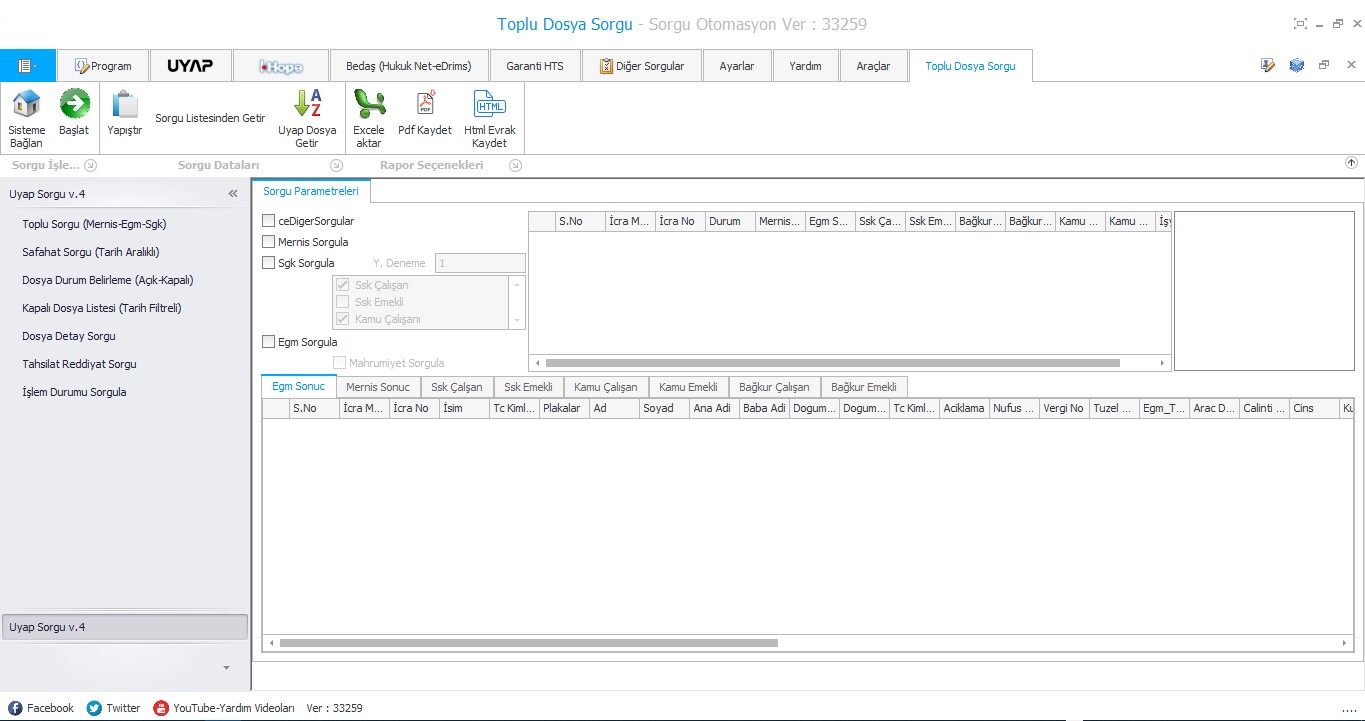Viewport: 1365px width, 721px height.
Task: Click the Html Evrak Kaydet icon
Action: coord(490,104)
